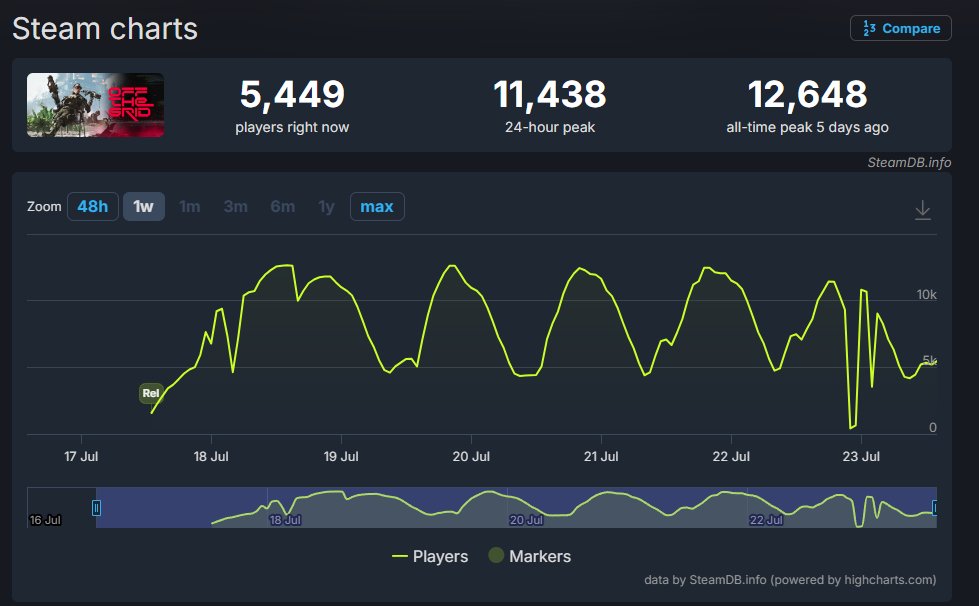The width and height of the screenshot is (979, 606).
Task: Click the 17 Jul axis label
Action: pos(81,456)
